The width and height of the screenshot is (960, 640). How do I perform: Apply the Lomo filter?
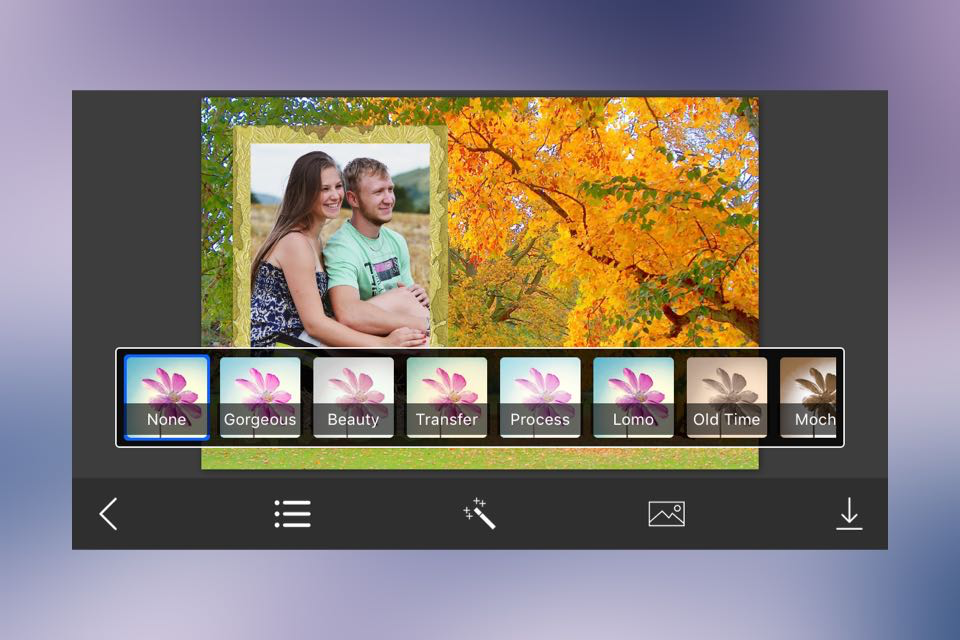click(x=634, y=397)
